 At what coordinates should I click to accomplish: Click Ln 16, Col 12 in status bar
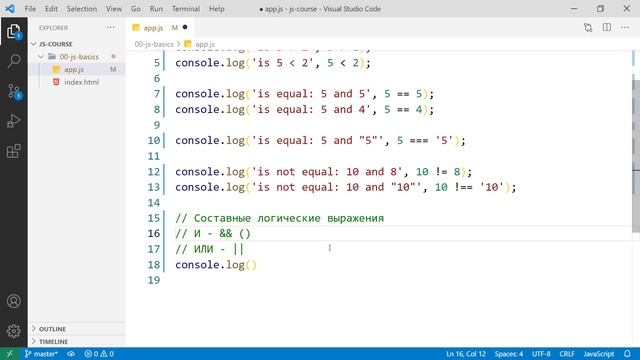[466, 354]
